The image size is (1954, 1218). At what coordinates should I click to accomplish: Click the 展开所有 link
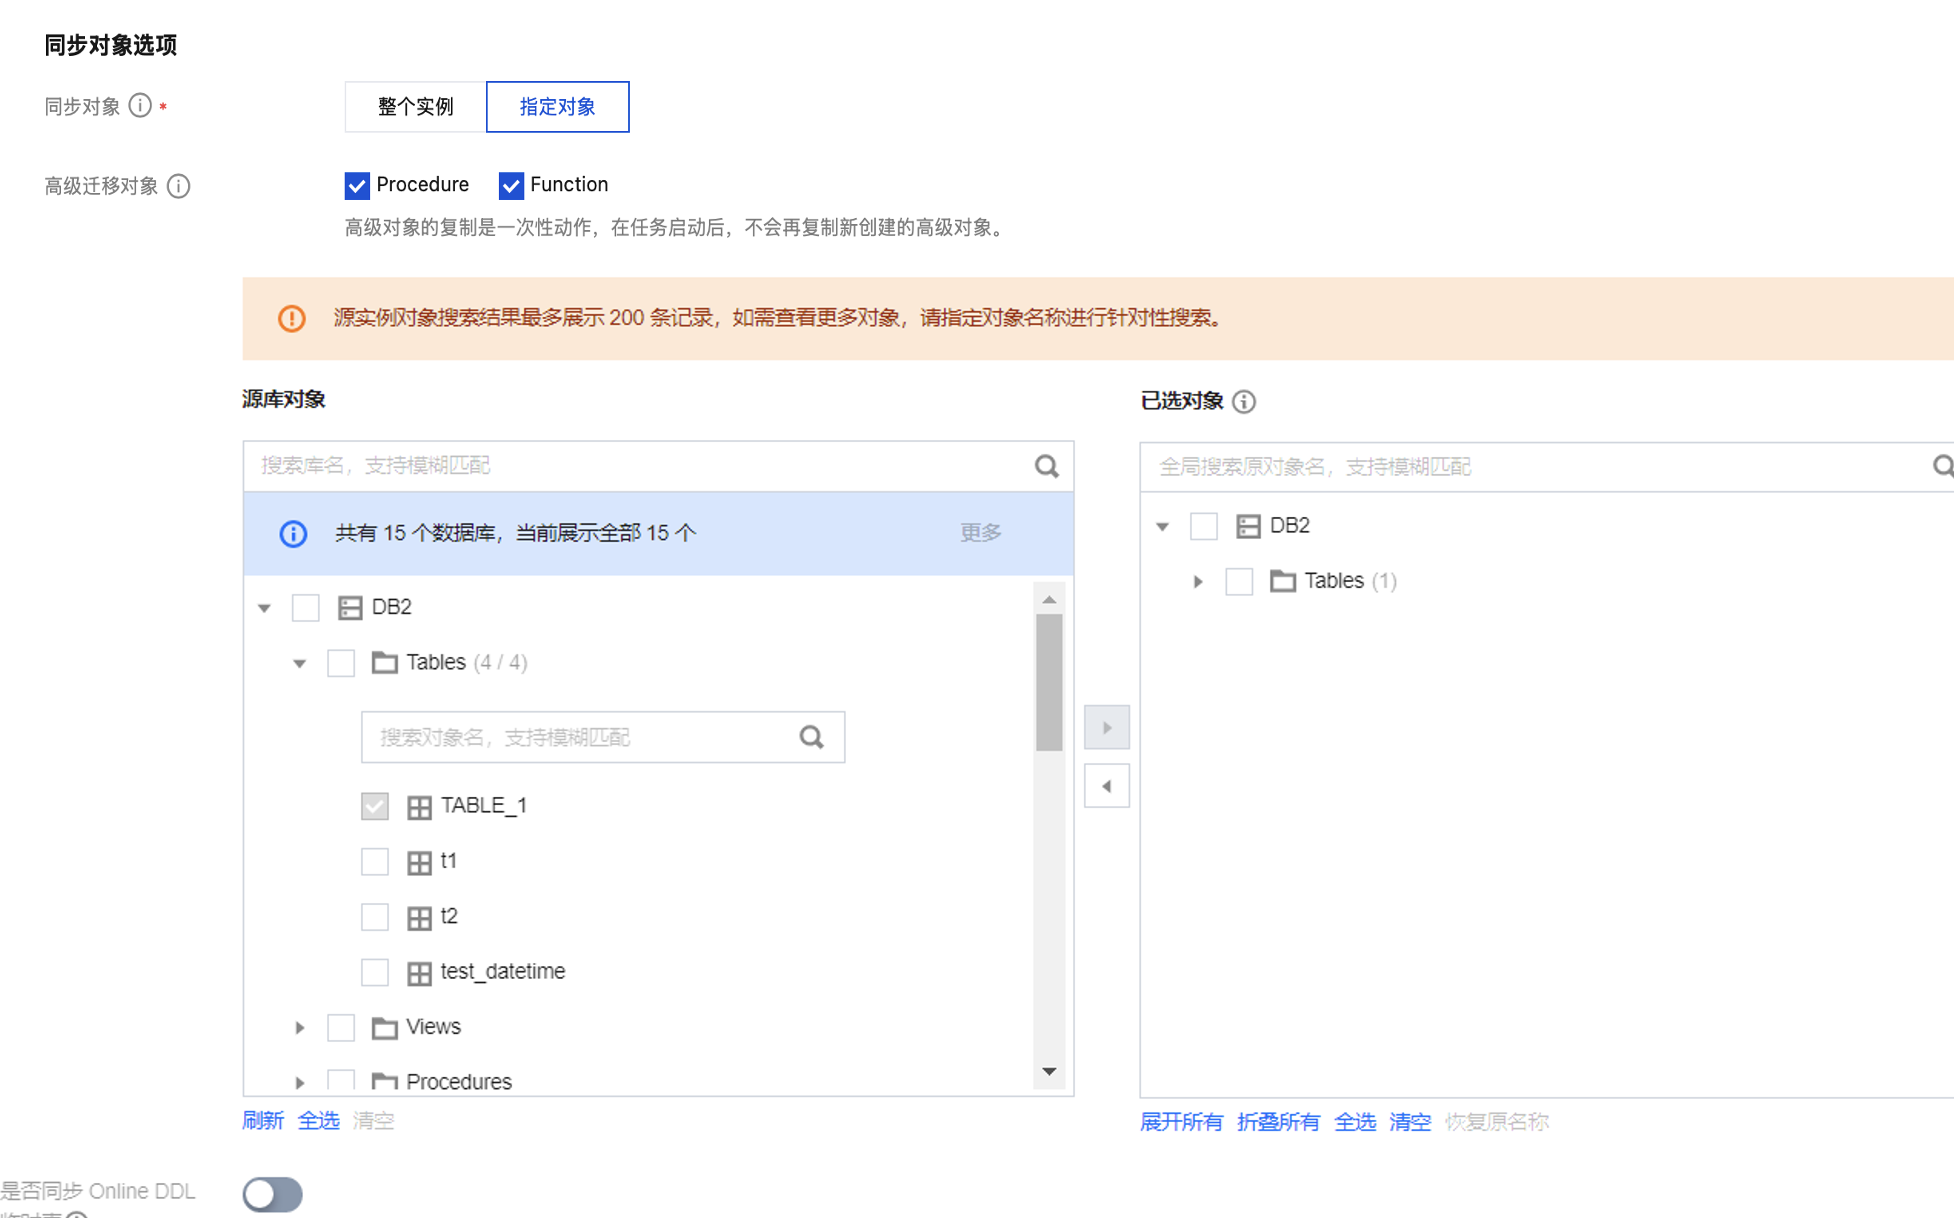pyautogui.click(x=1181, y=1123)
